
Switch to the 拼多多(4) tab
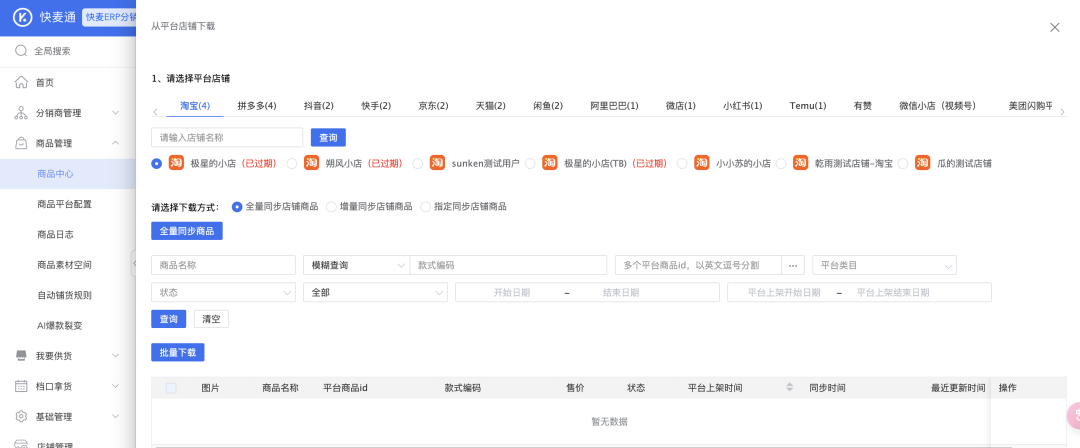257,106
